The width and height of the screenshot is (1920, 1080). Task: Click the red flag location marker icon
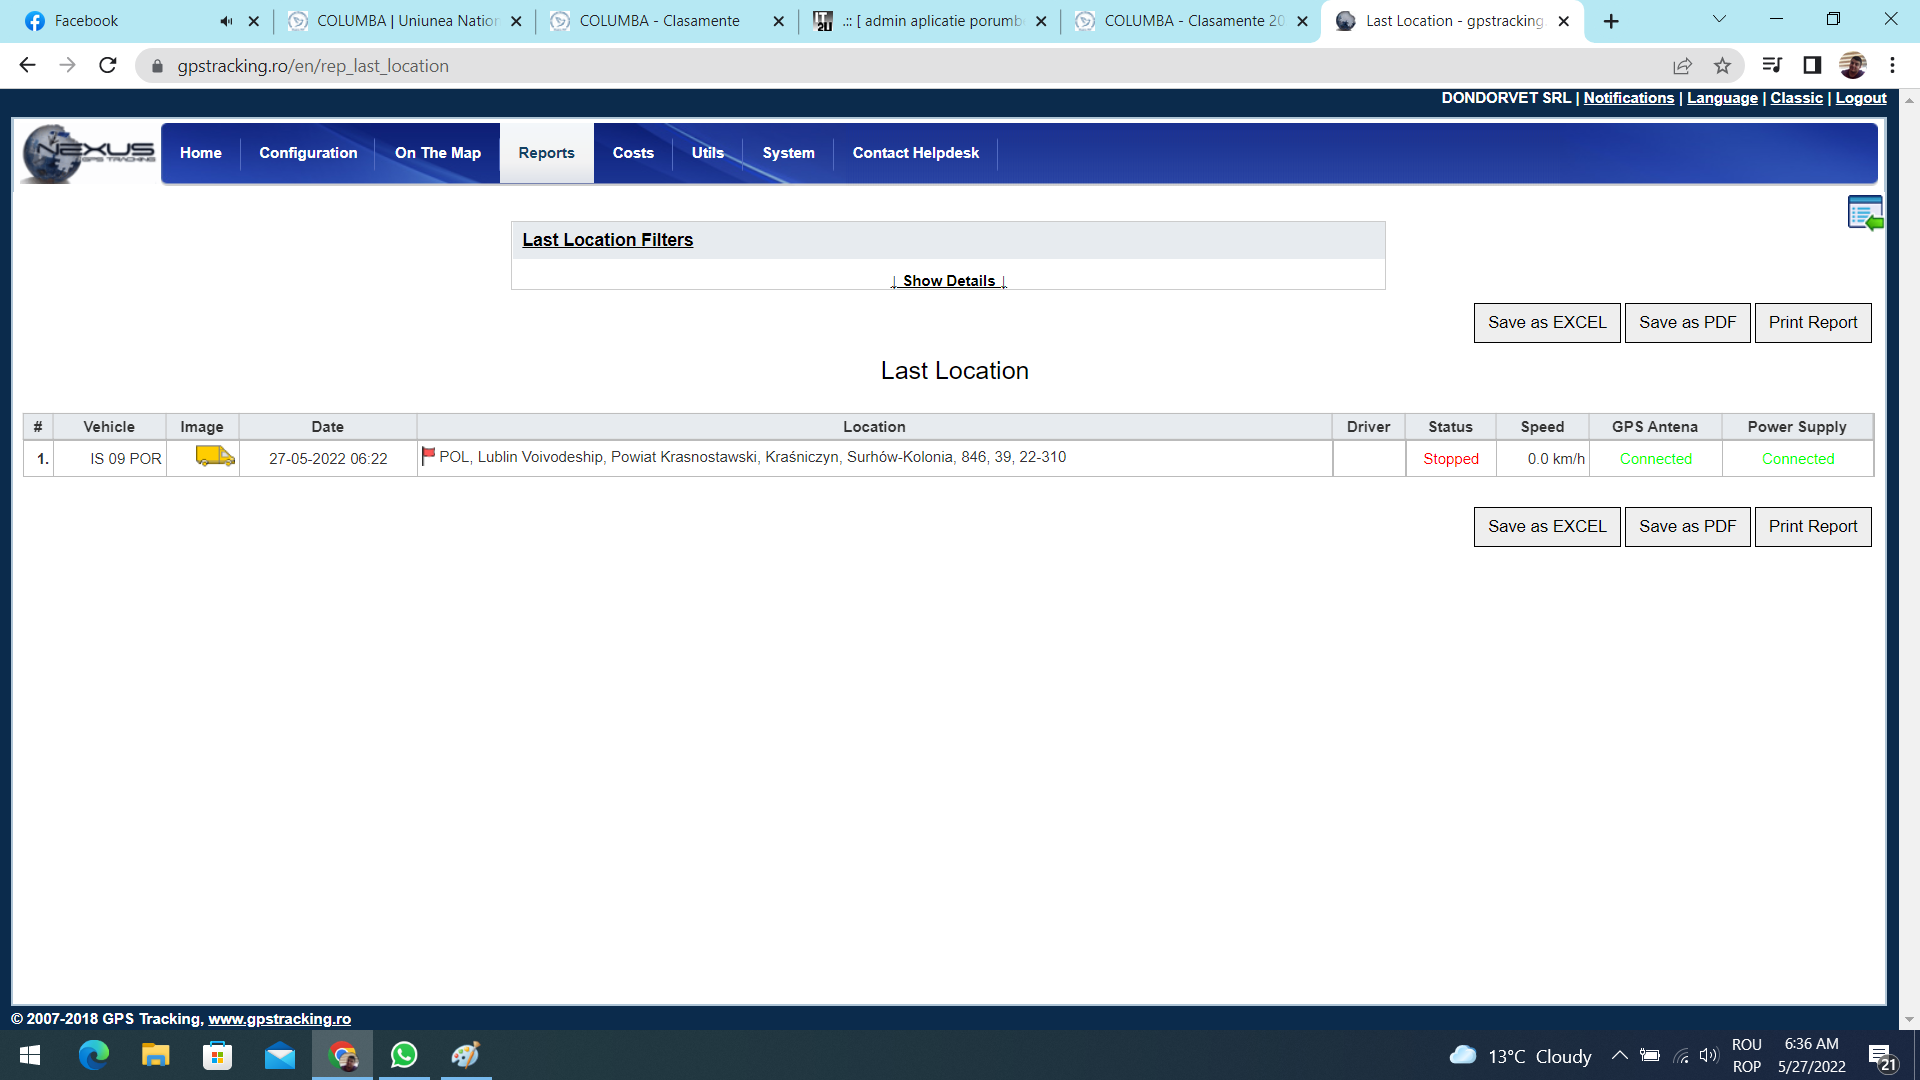click(428, 456)
